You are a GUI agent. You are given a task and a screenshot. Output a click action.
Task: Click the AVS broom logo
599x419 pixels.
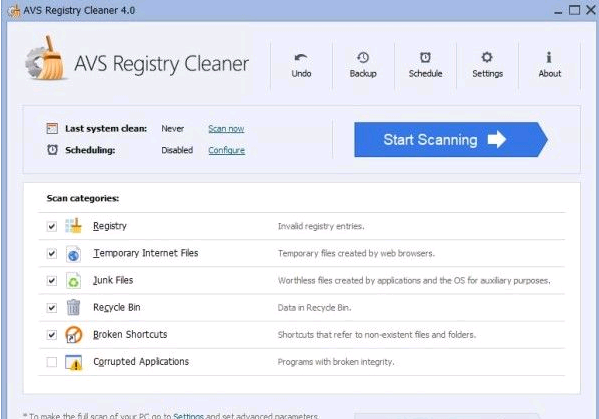46,58
